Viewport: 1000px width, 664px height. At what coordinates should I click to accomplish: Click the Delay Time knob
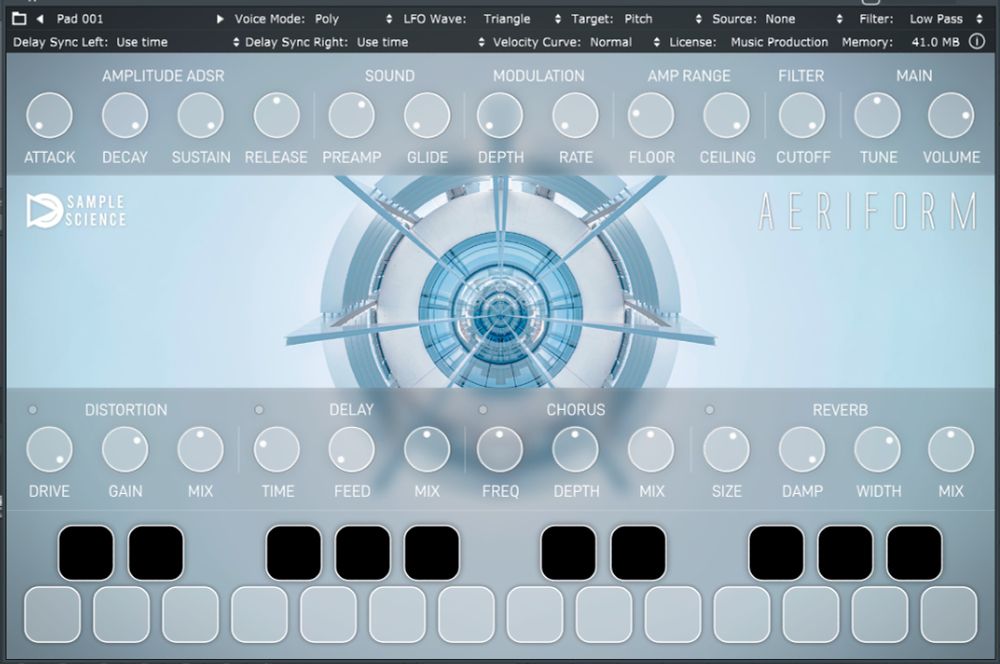(x=276, y=450)
